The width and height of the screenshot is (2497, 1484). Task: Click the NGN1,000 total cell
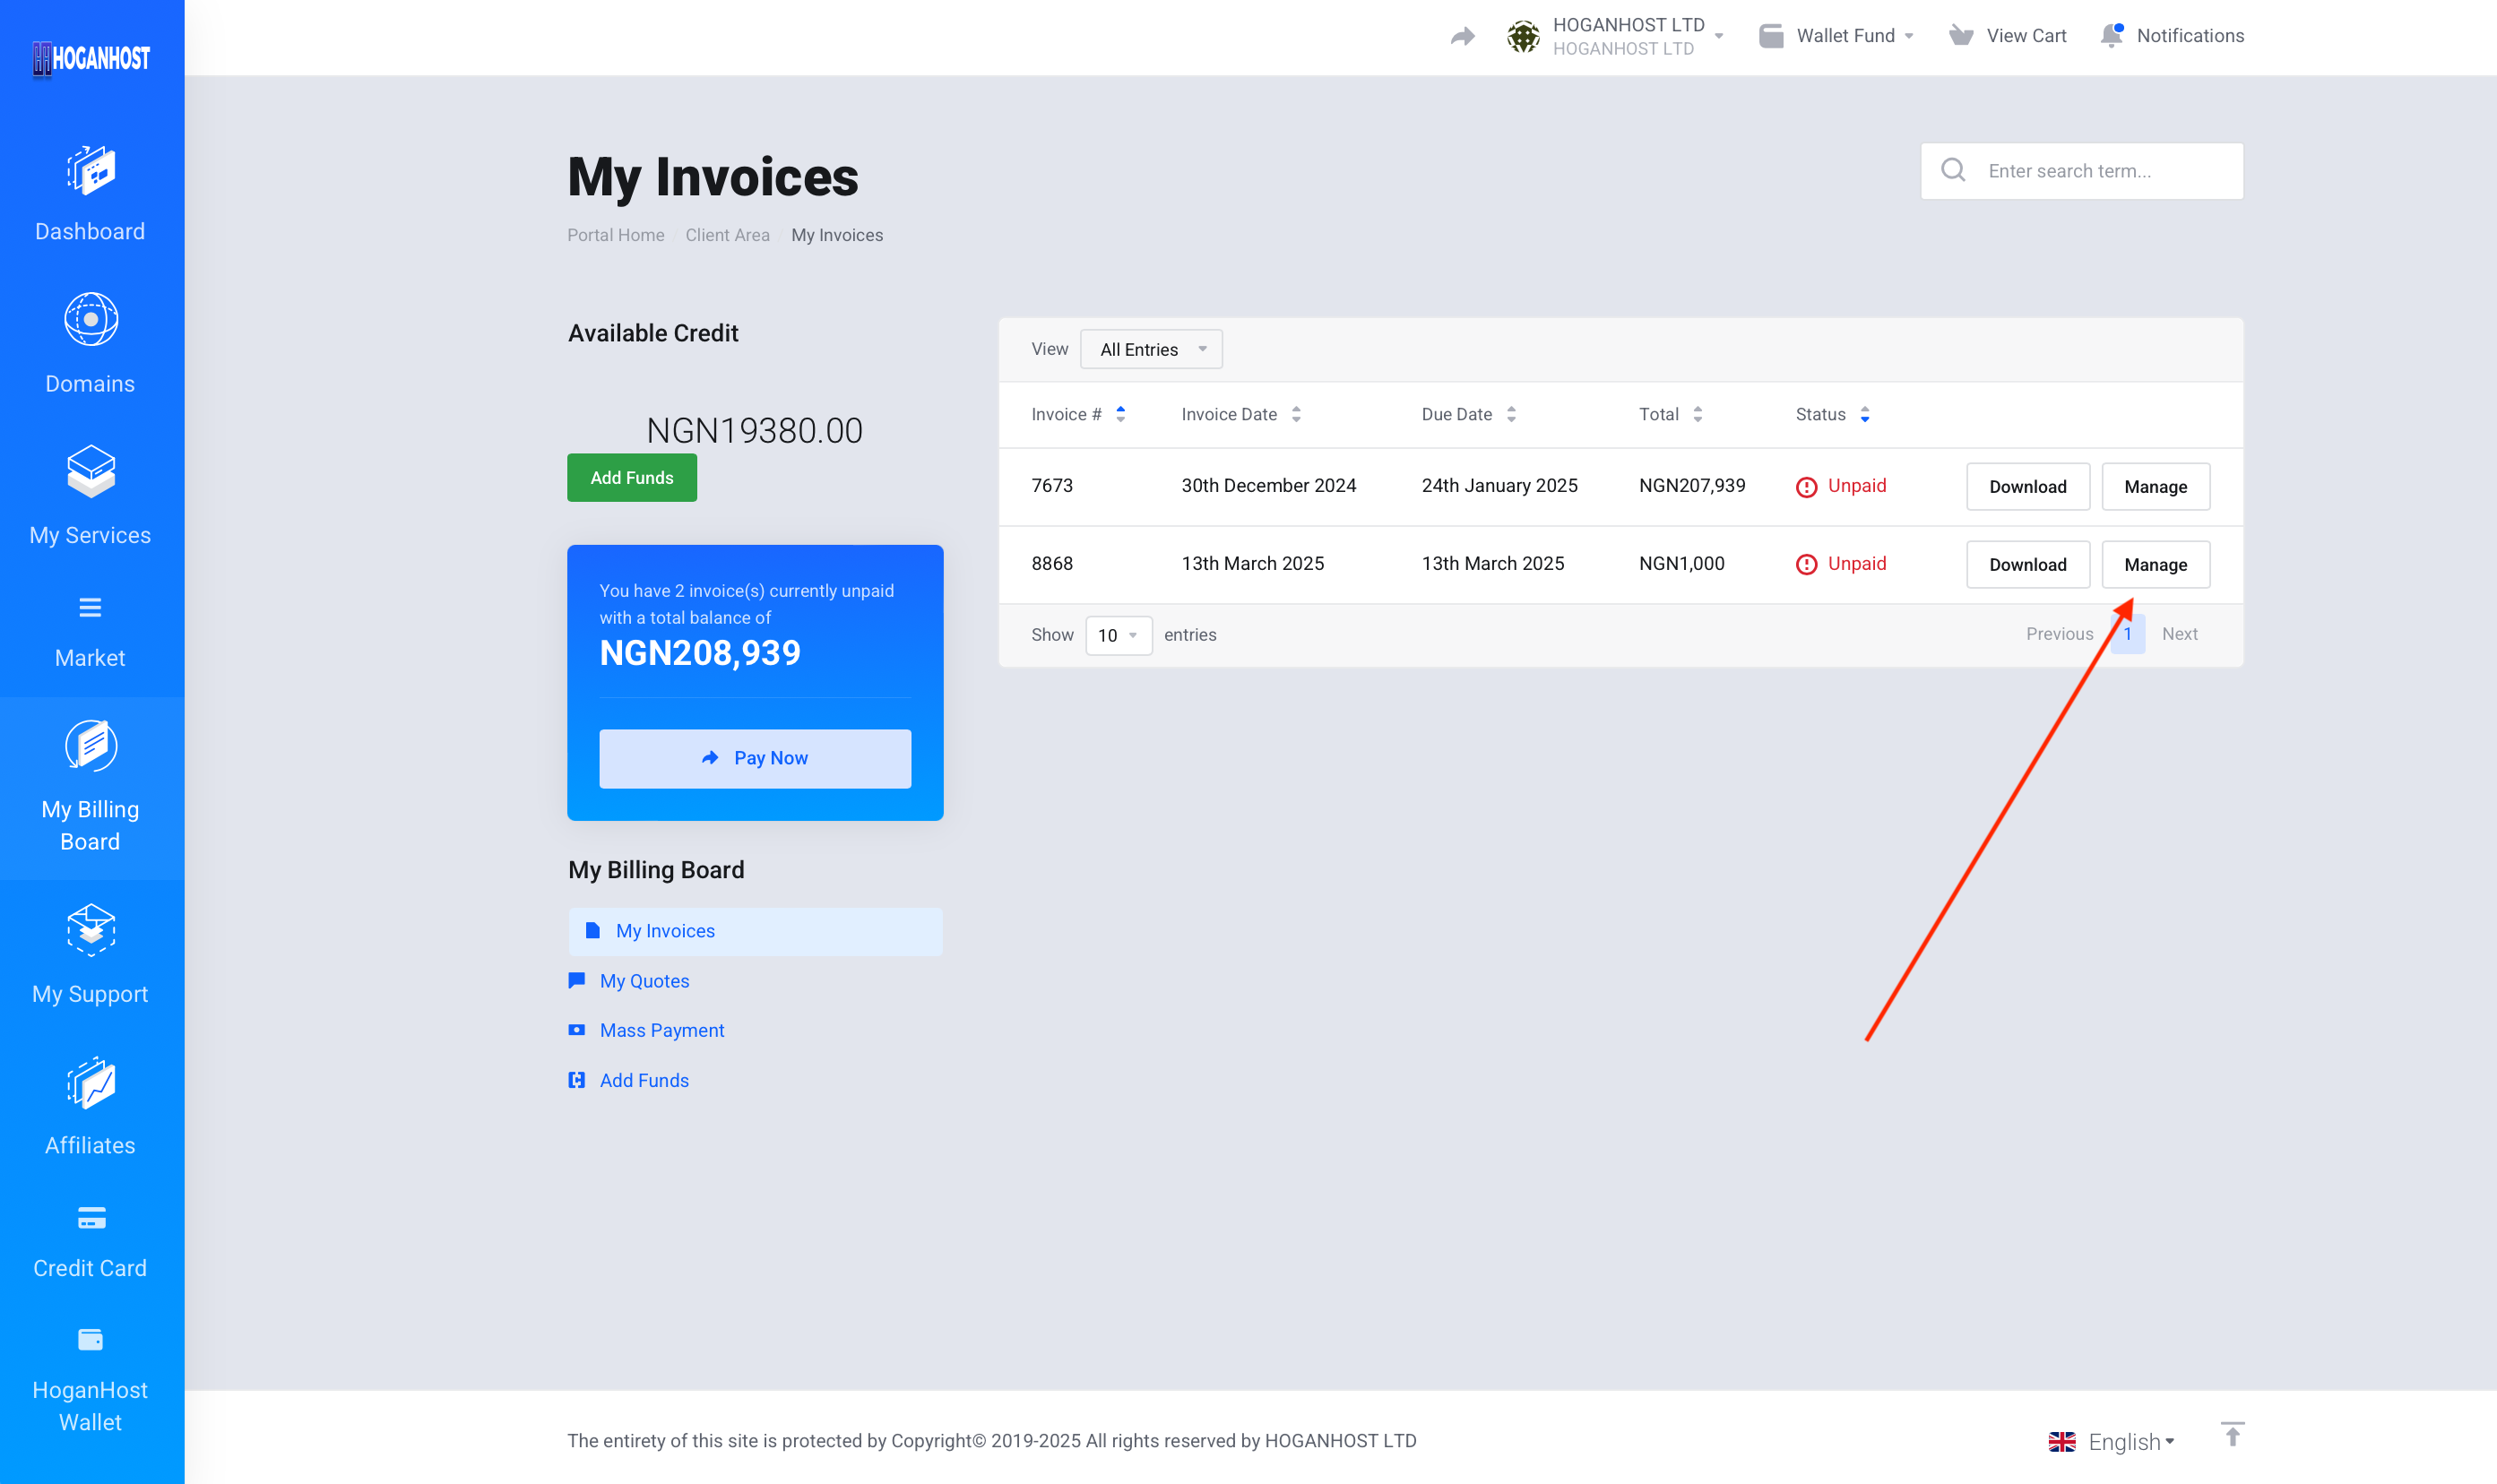pyautogui.click(x=1681, y=564)
